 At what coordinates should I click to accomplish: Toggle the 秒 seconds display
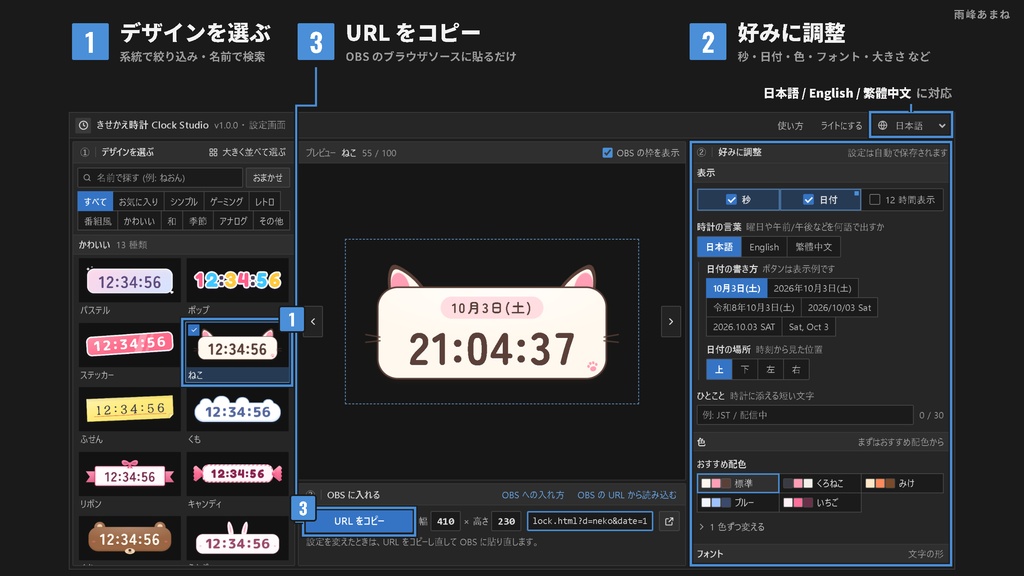point(738,200)
